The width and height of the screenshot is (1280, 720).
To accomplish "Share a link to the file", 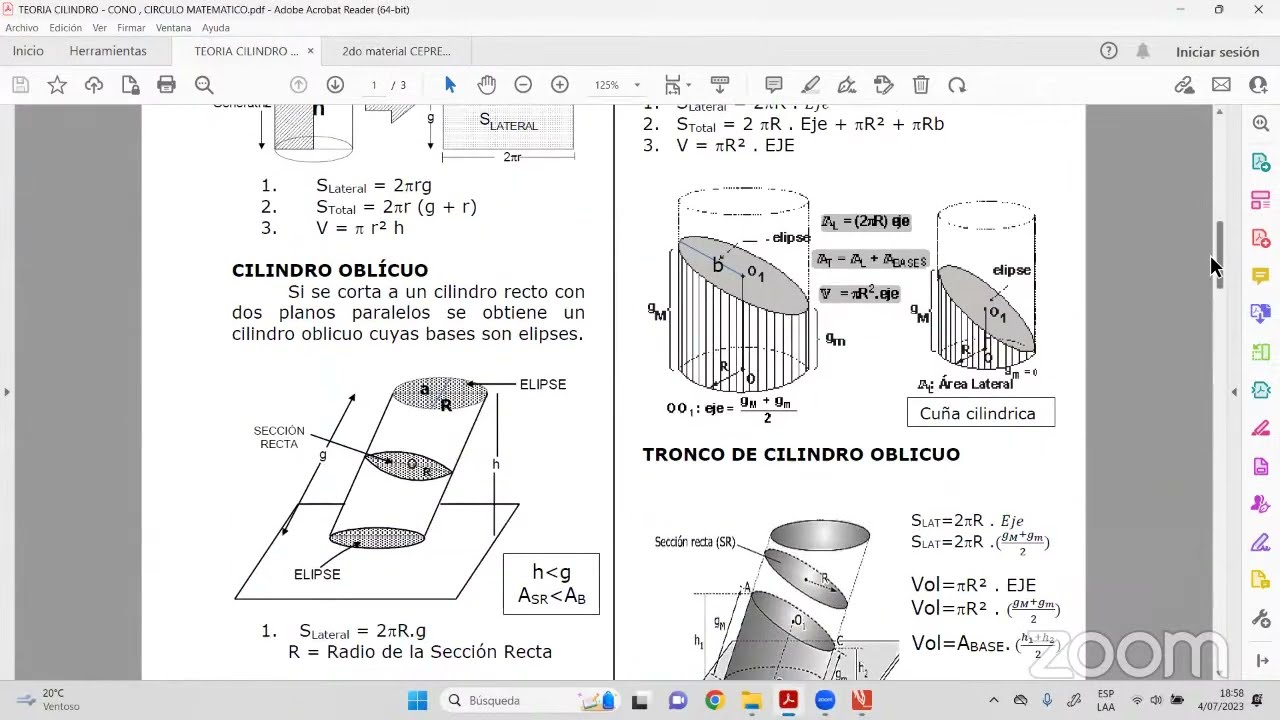I will pos(1185,85).
